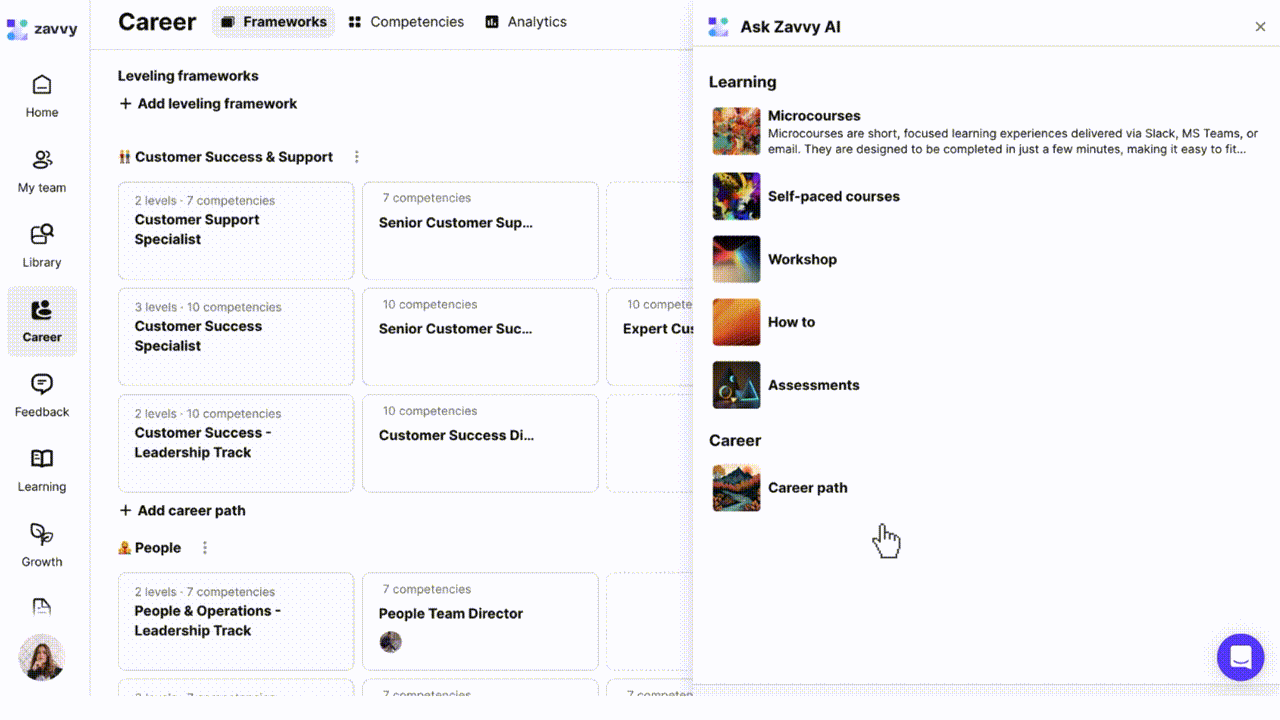Open the Customer Support Specialist card
This screenshot has height=720, width=1280.
[236, 231]
